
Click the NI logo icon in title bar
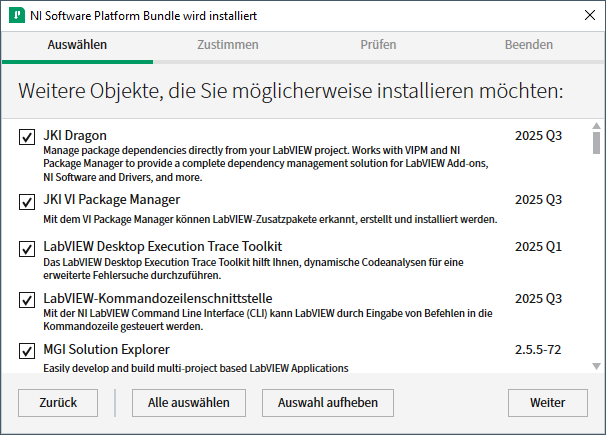[x=15, y=15]
